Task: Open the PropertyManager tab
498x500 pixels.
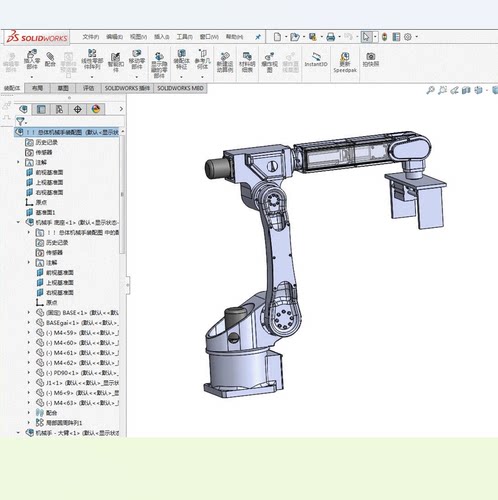Action: (x=41, y=109)
